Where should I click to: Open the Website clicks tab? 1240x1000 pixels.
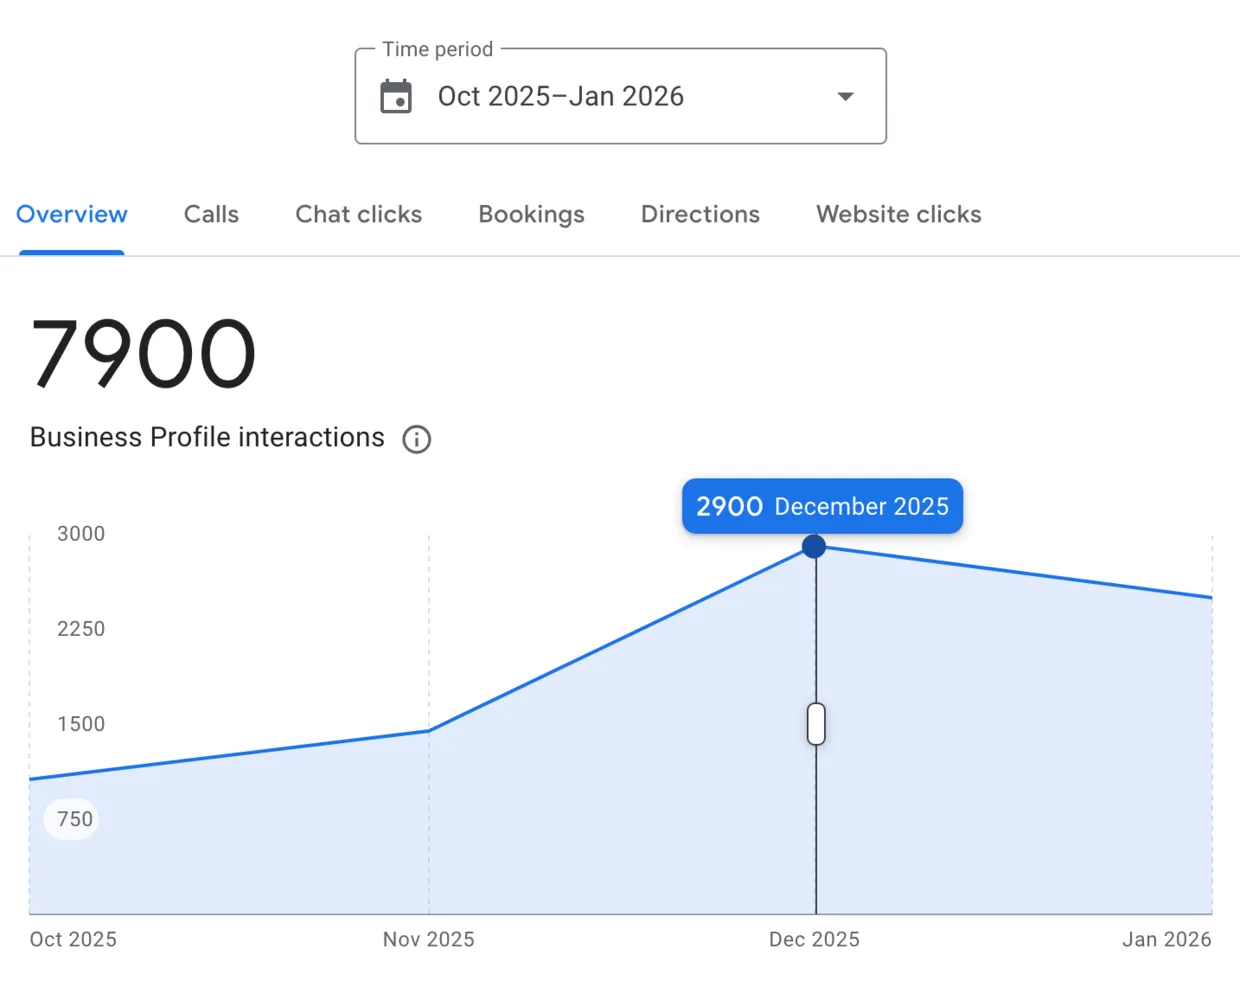pos(898,214)
